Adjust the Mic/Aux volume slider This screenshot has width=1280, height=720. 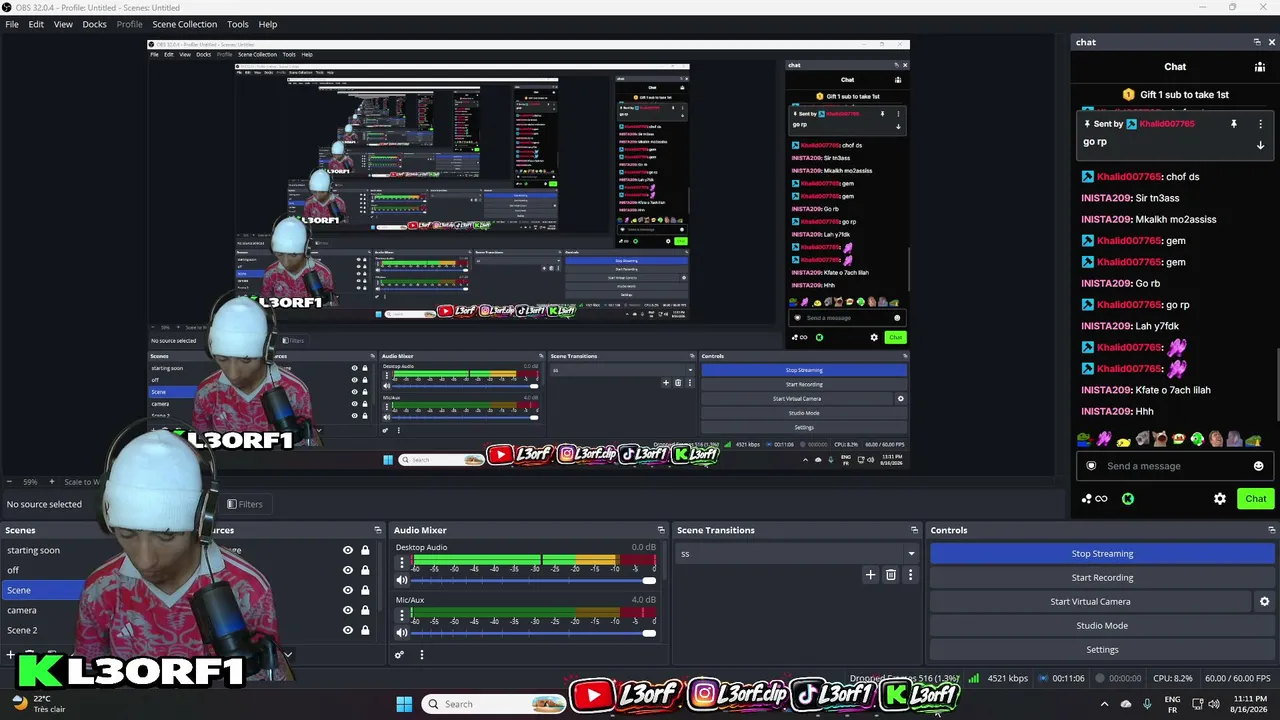click(532, 633)
